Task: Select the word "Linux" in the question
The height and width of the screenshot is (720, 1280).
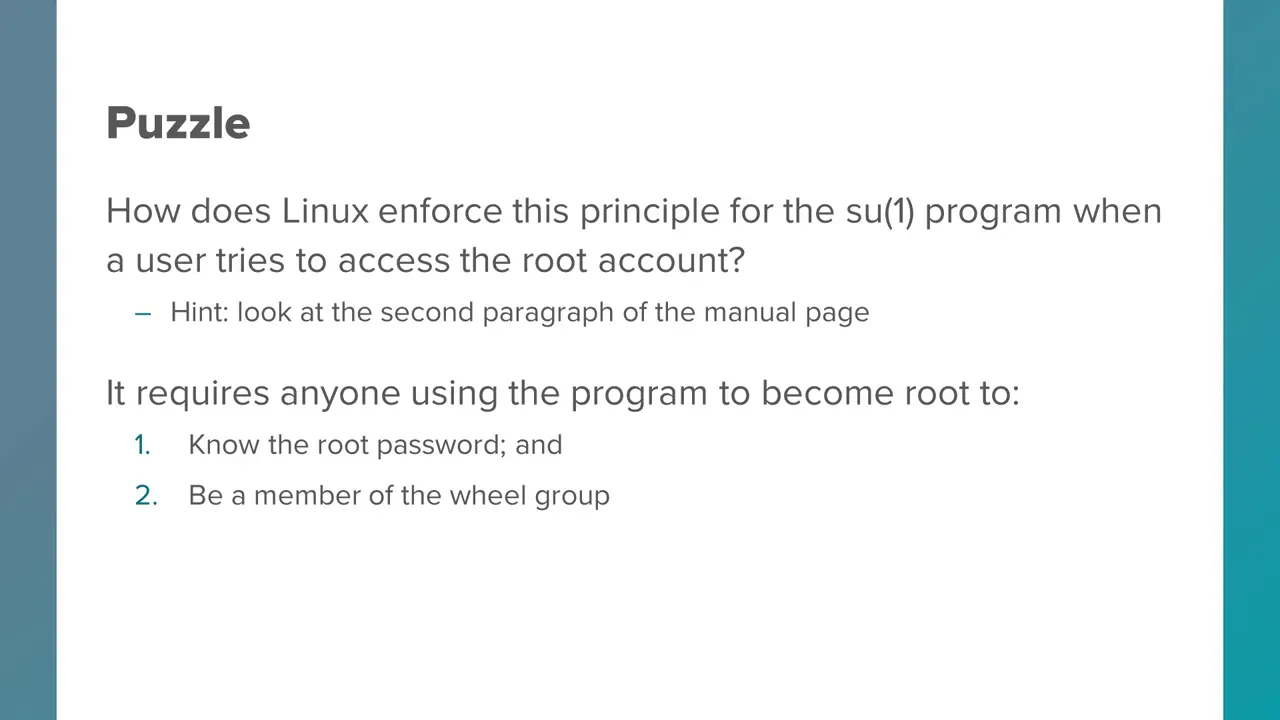Action: tap(325, 211)
